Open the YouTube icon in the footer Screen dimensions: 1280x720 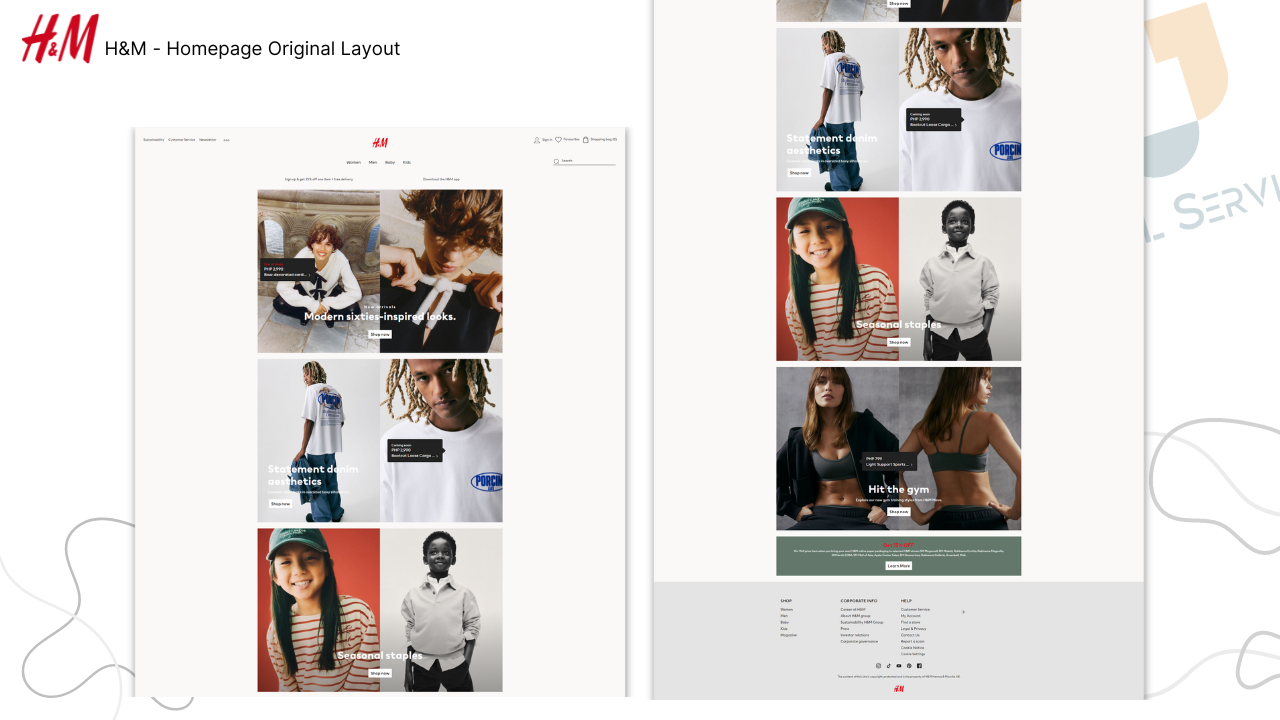point(899,666)
